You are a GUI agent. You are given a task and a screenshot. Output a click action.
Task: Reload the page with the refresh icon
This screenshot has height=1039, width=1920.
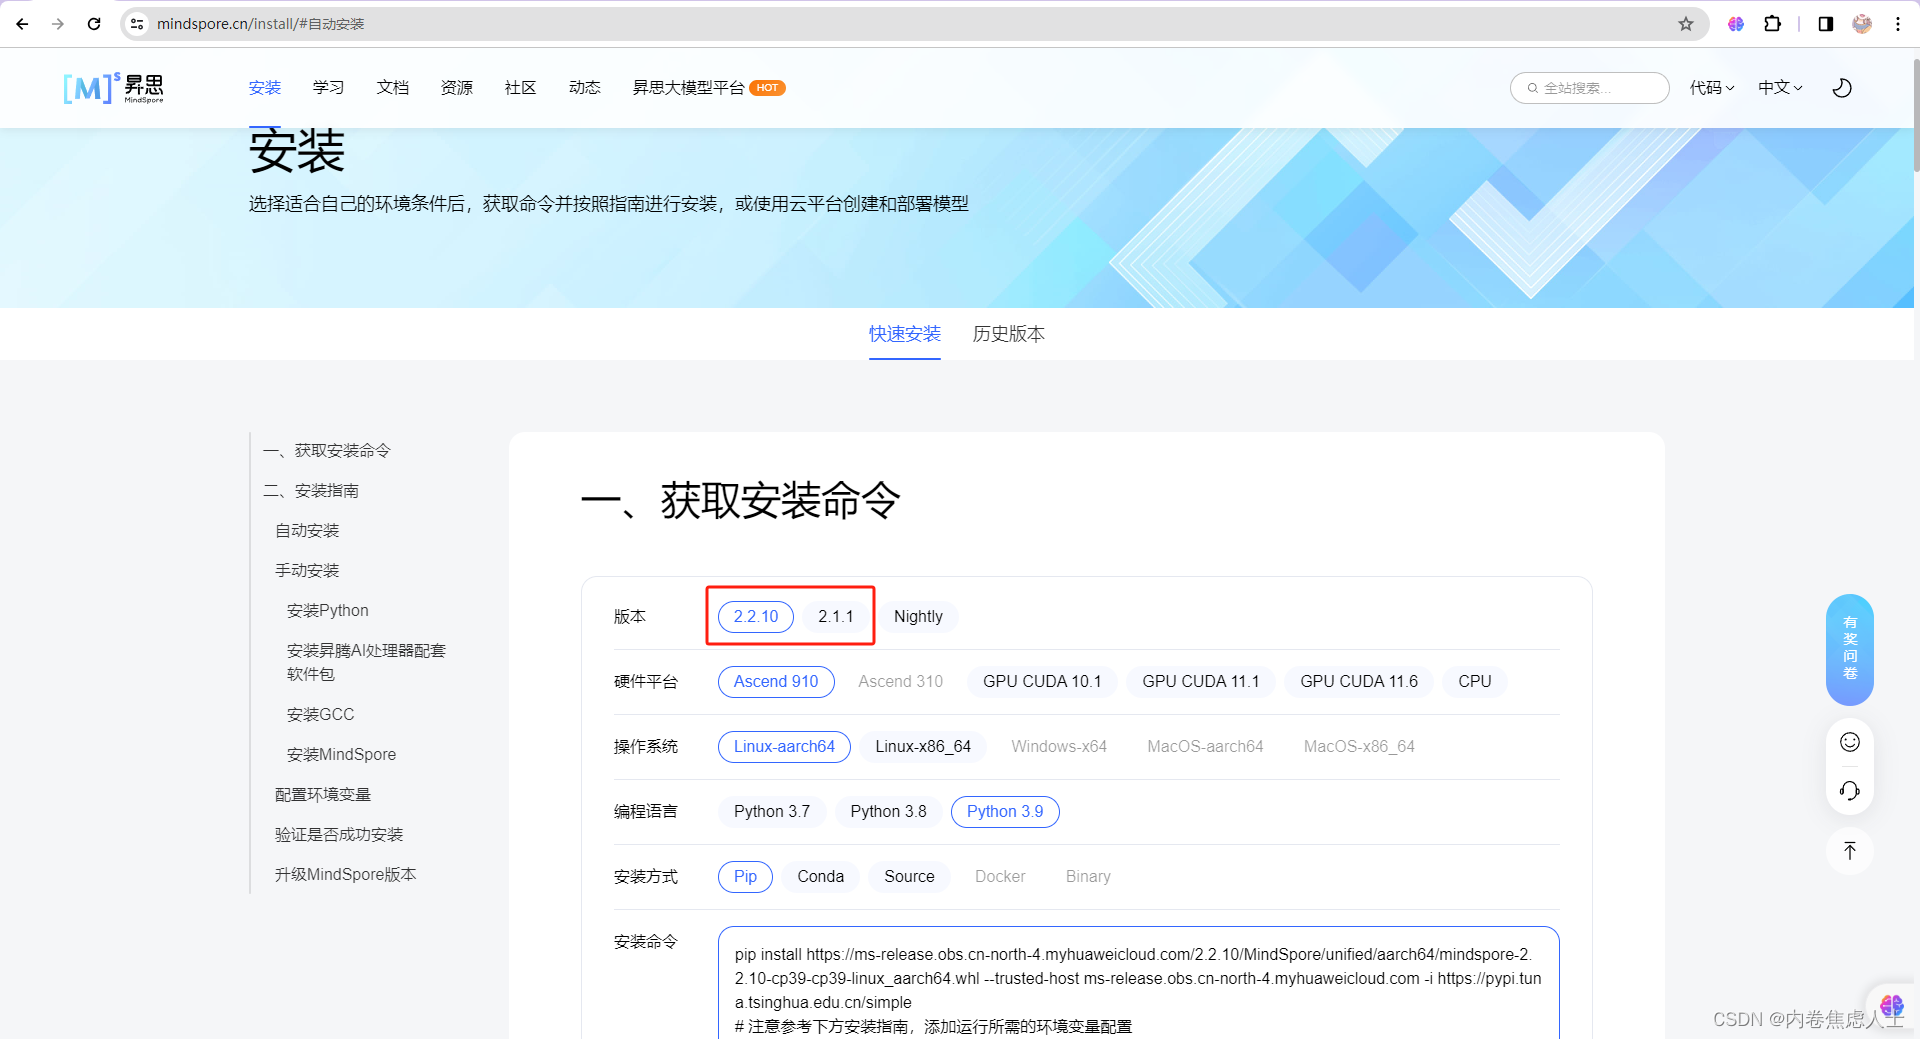[x=94, y=24]
